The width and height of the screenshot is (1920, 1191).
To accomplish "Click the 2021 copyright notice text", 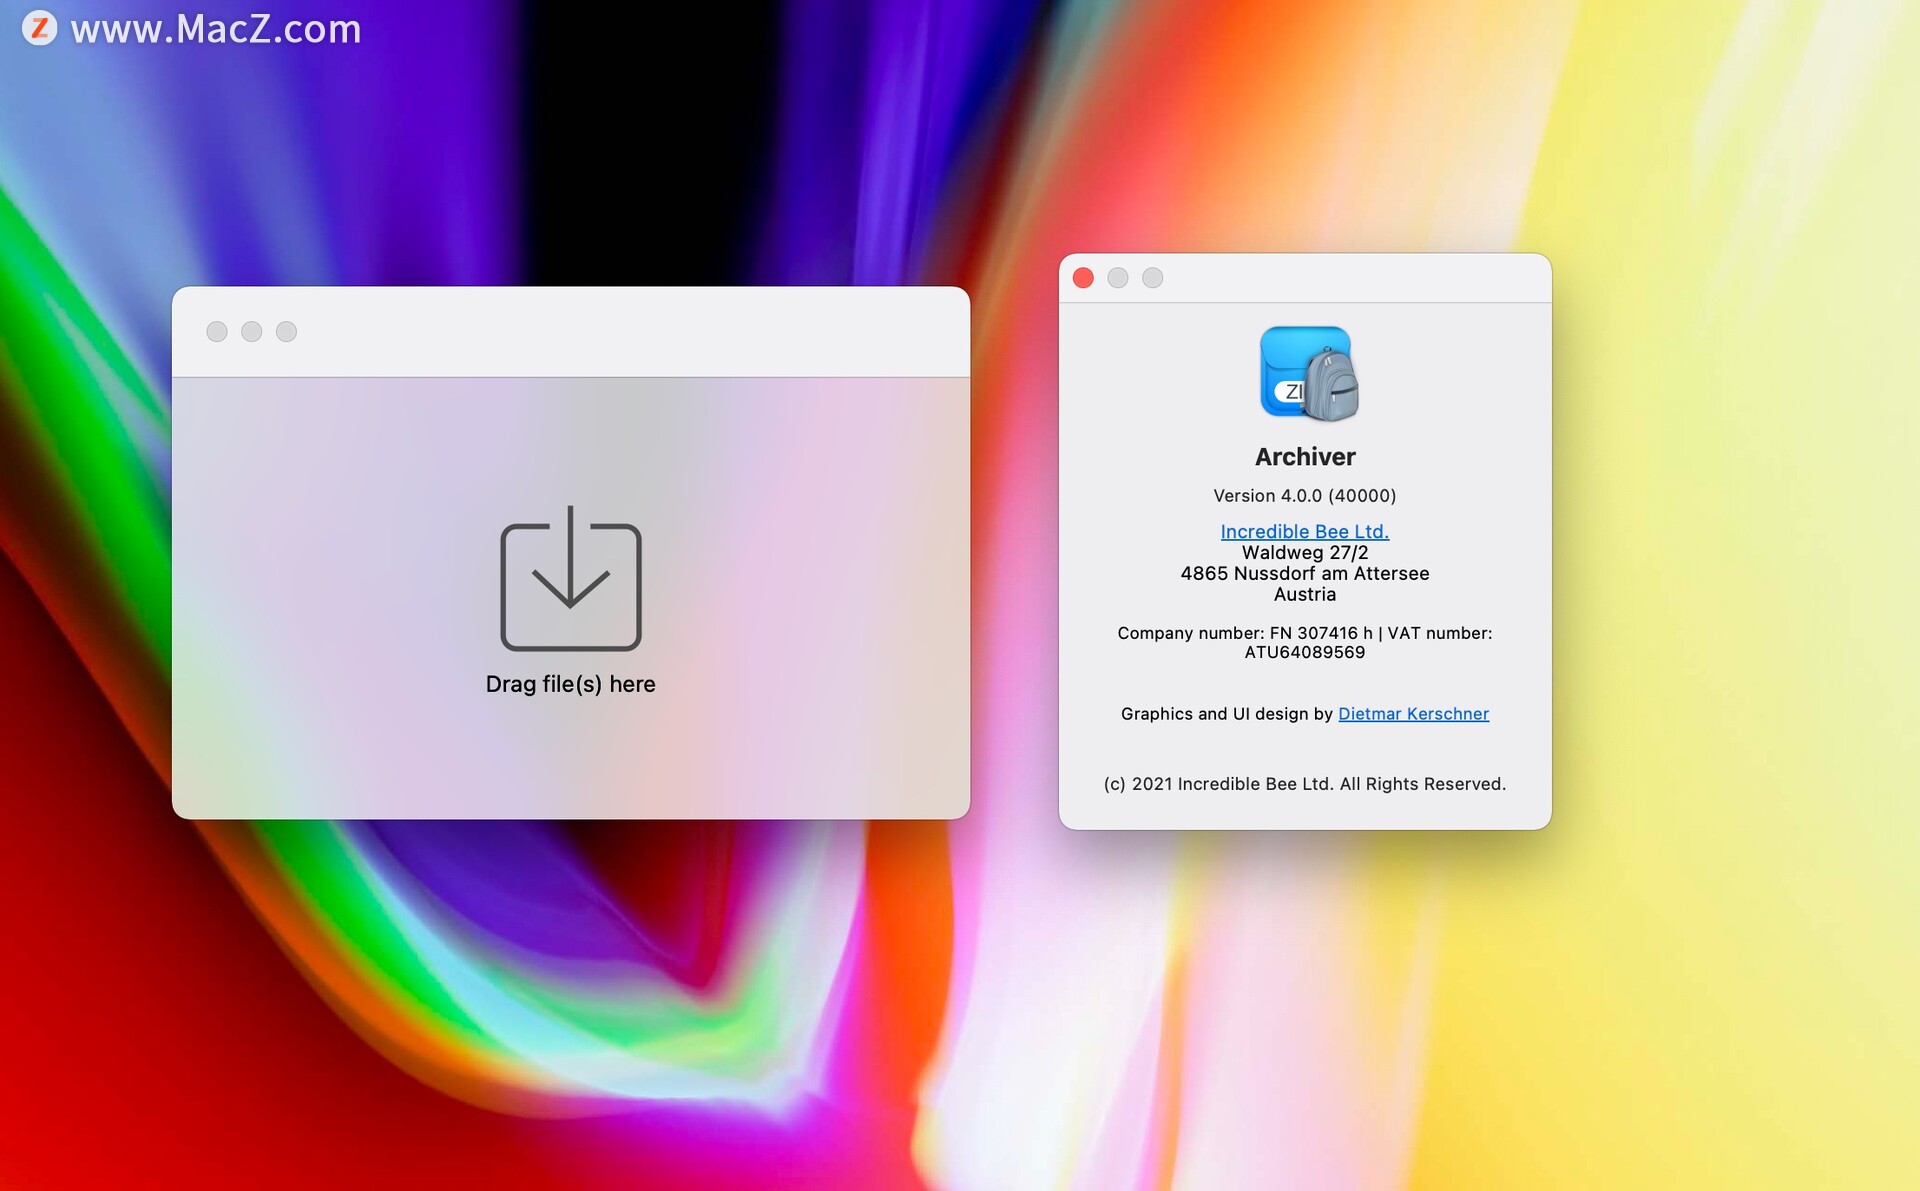I will click(x=1304, y=784).
